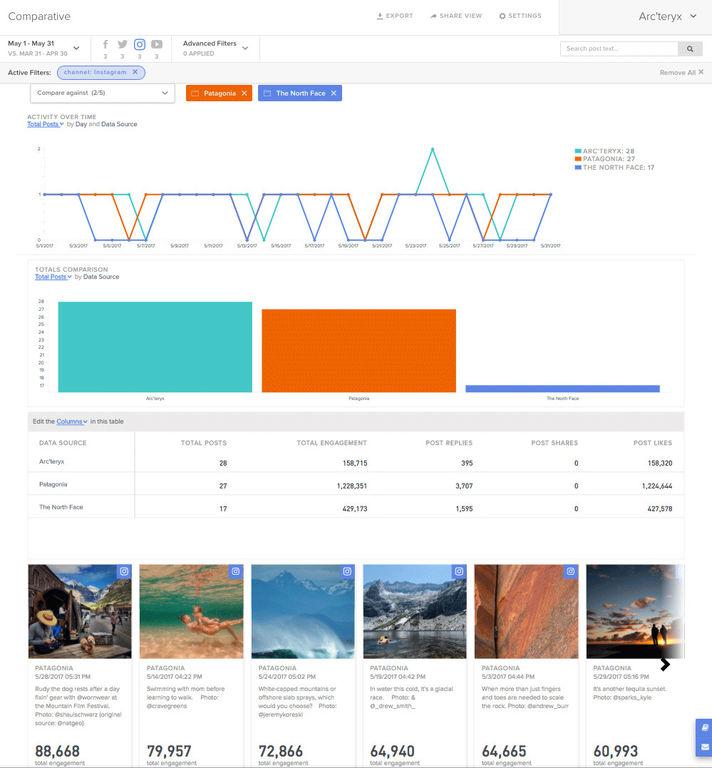This screenshot has width=712, height=768.
Task: Expand Advanced Filters dropdown
Action: tap(215, 48)
